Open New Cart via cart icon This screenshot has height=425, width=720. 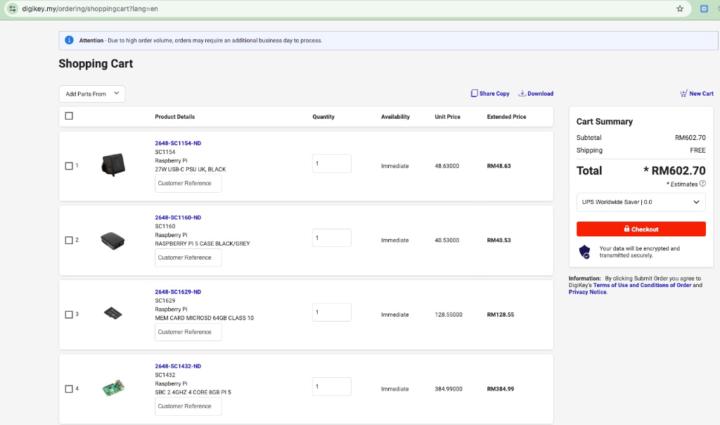(683, 93)
